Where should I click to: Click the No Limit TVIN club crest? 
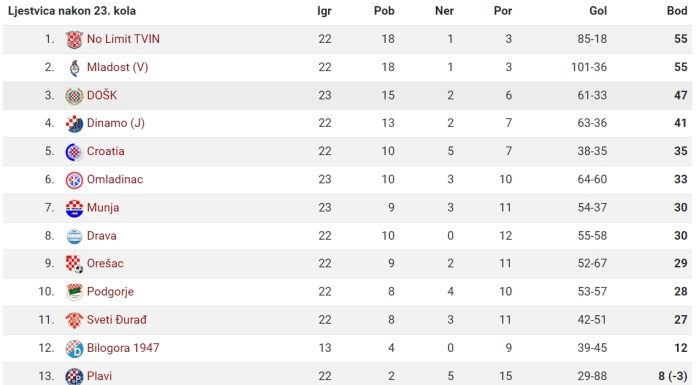tap(74, 40)
